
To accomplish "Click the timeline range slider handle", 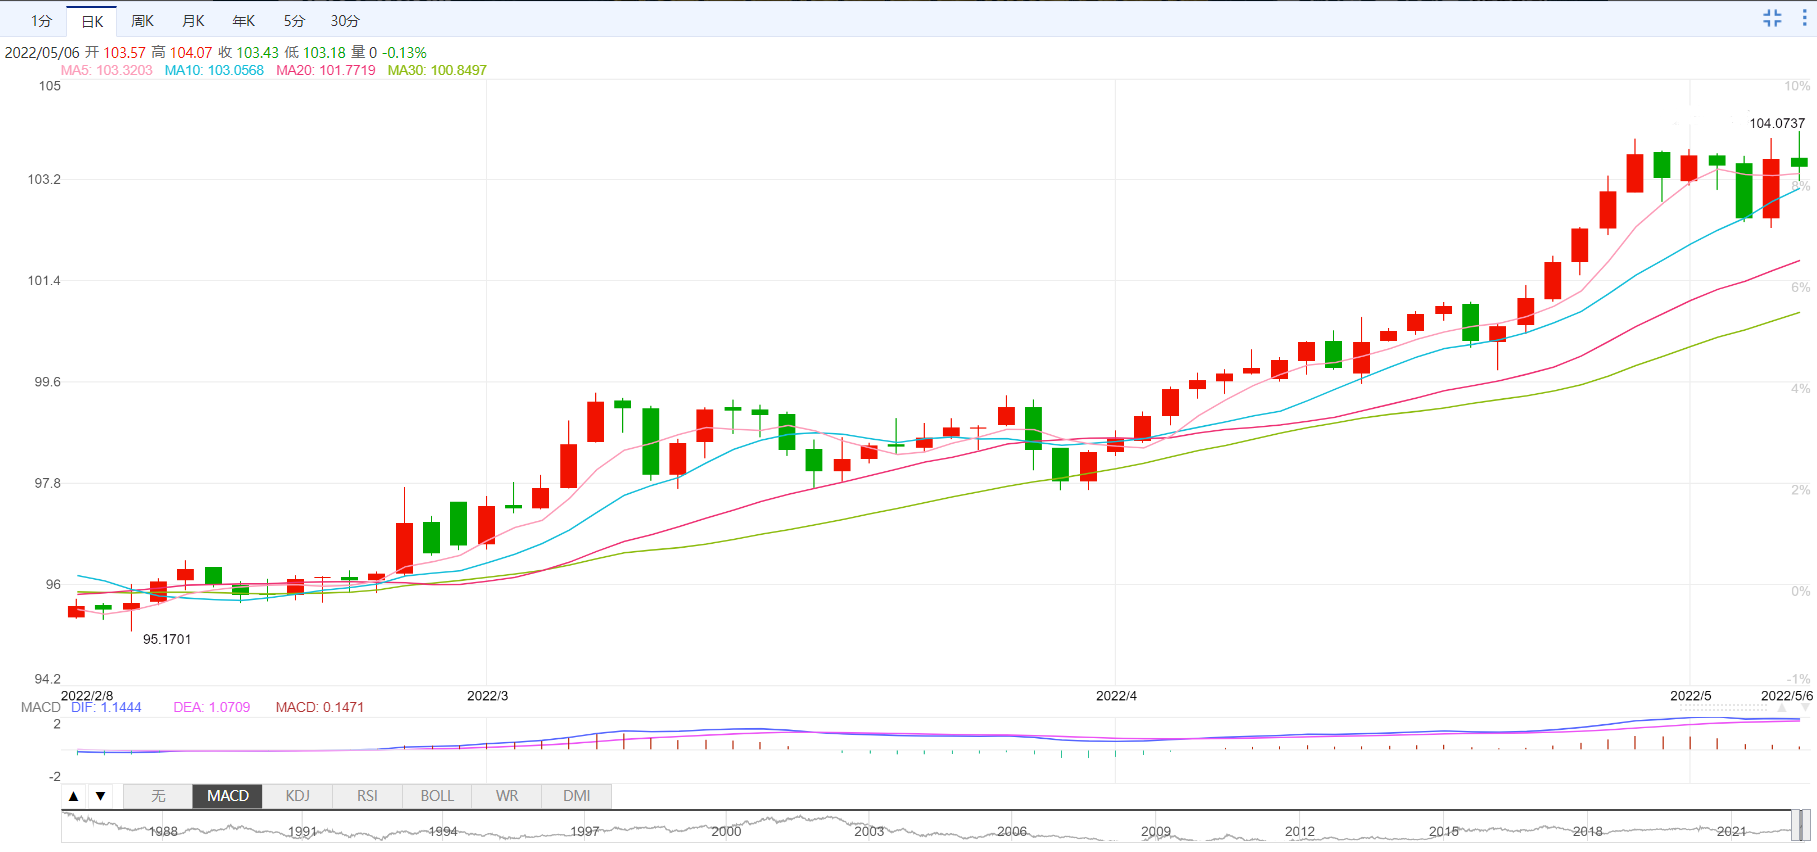I will pos(1800,826).
